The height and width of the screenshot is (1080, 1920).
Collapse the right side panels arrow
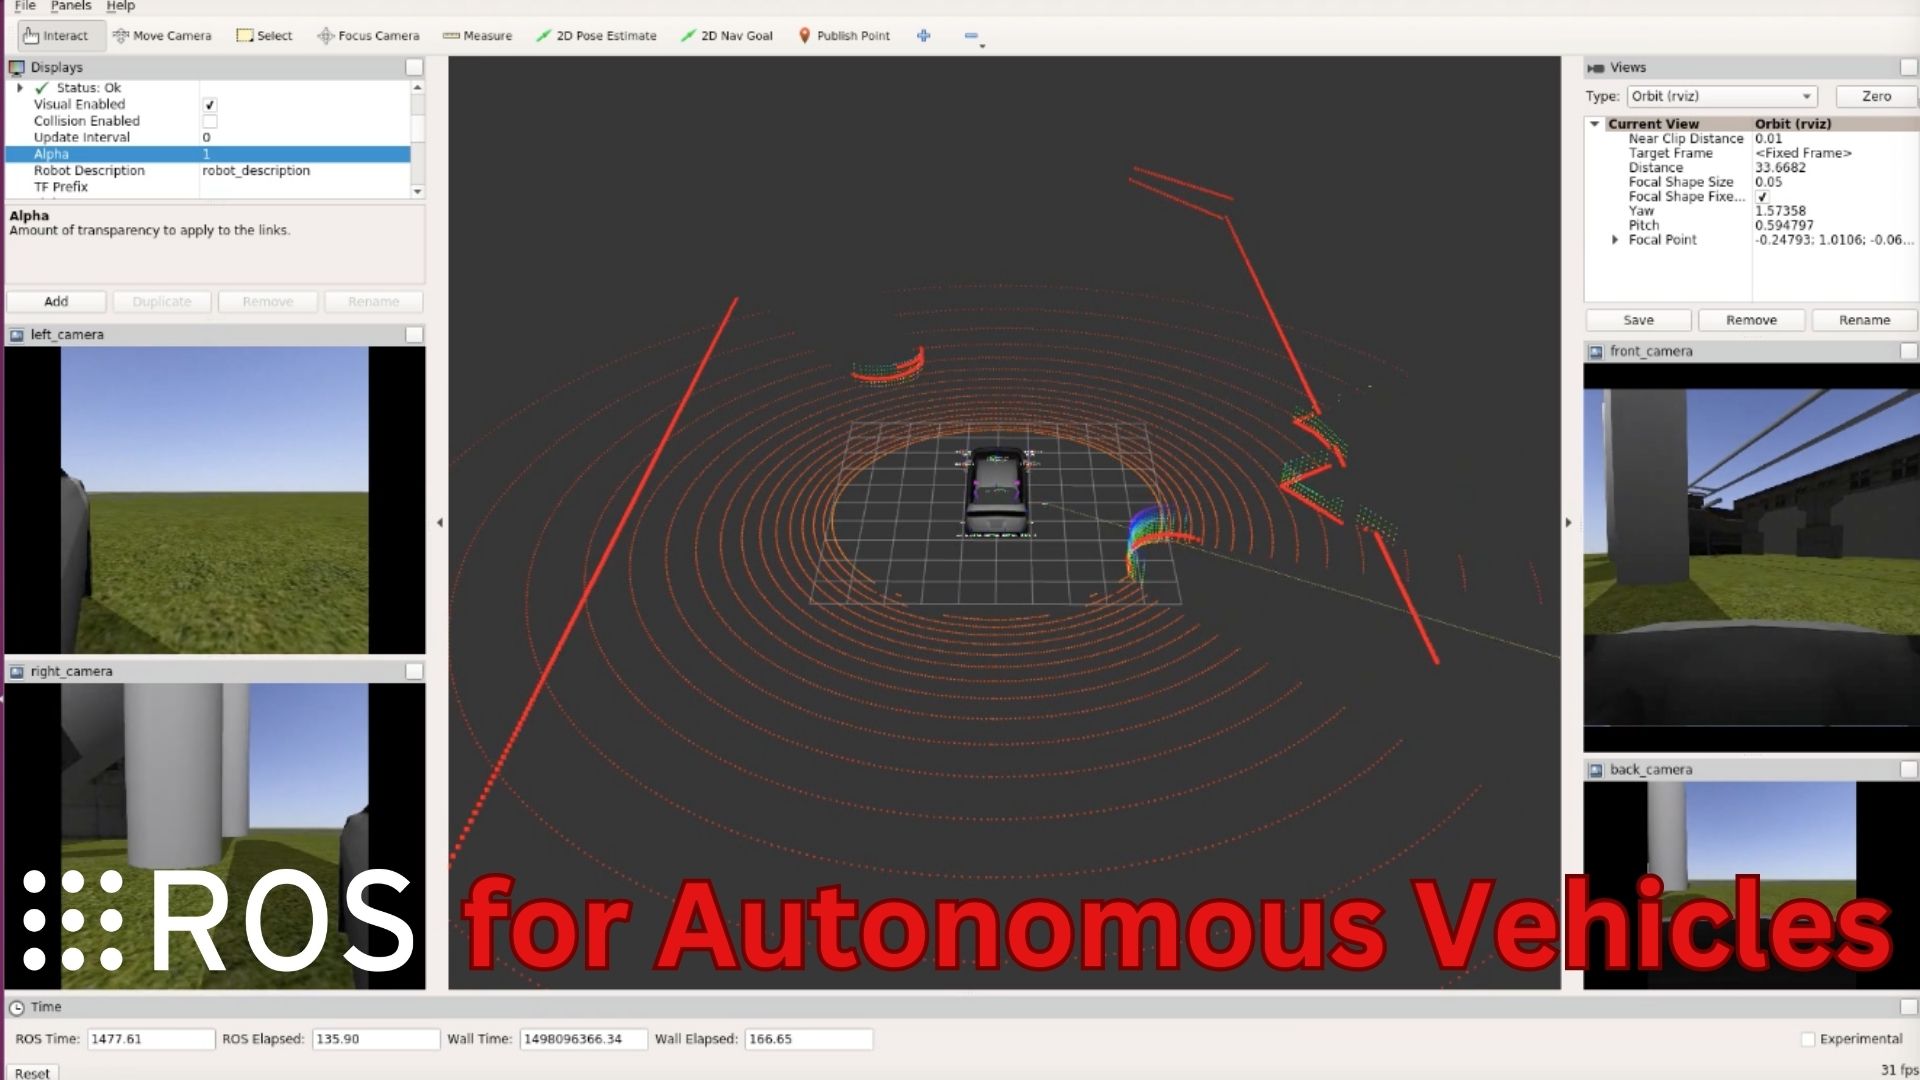pyautogui.click(x=1568, y=523)
